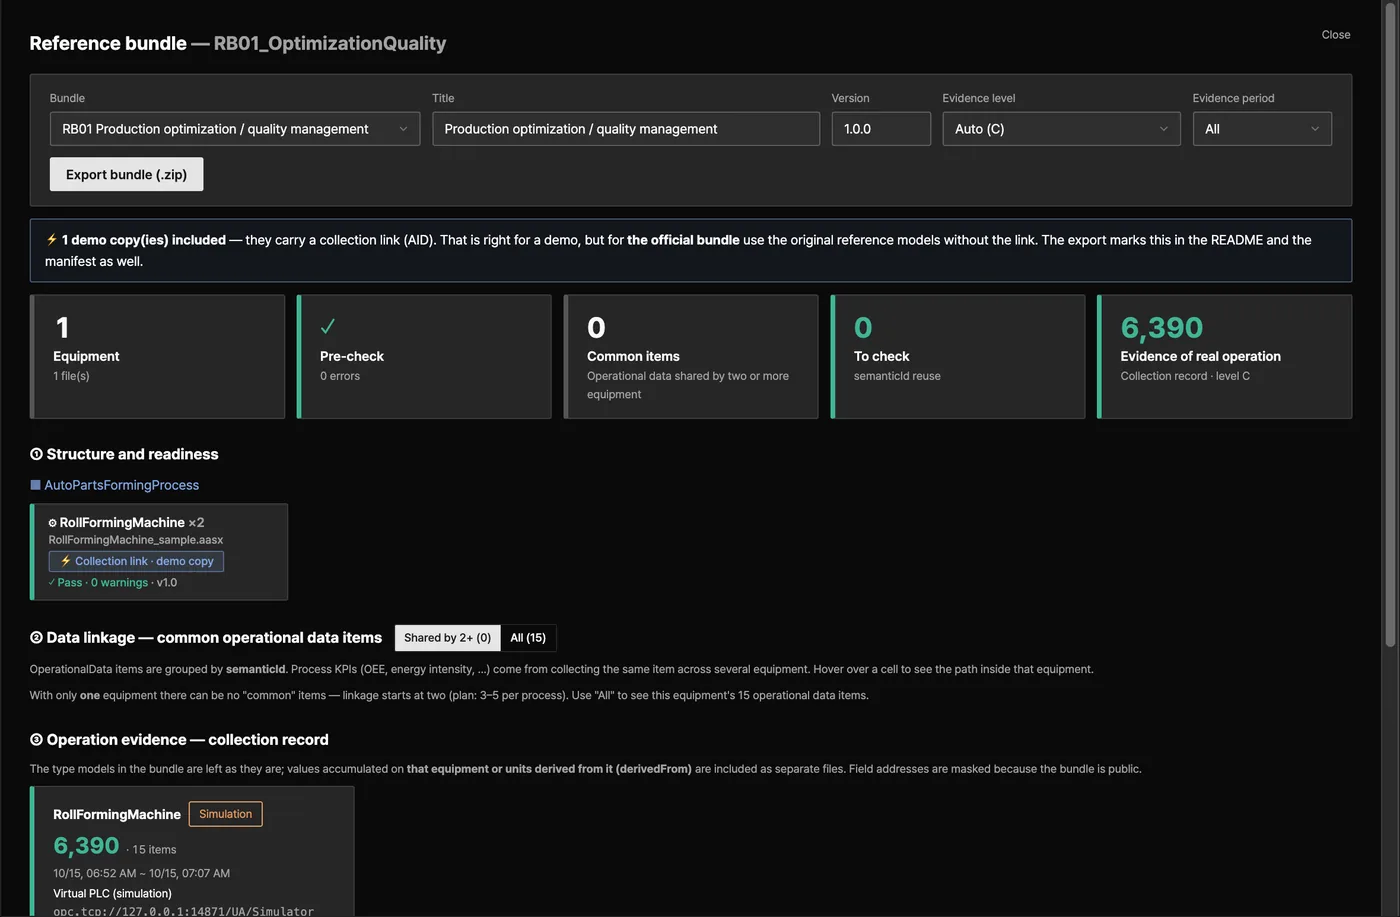The image size is (1400, 917).
Task: Click the circled 3 icon by Operation evidence
Action: pyautogui.click(x=36, y=740)
